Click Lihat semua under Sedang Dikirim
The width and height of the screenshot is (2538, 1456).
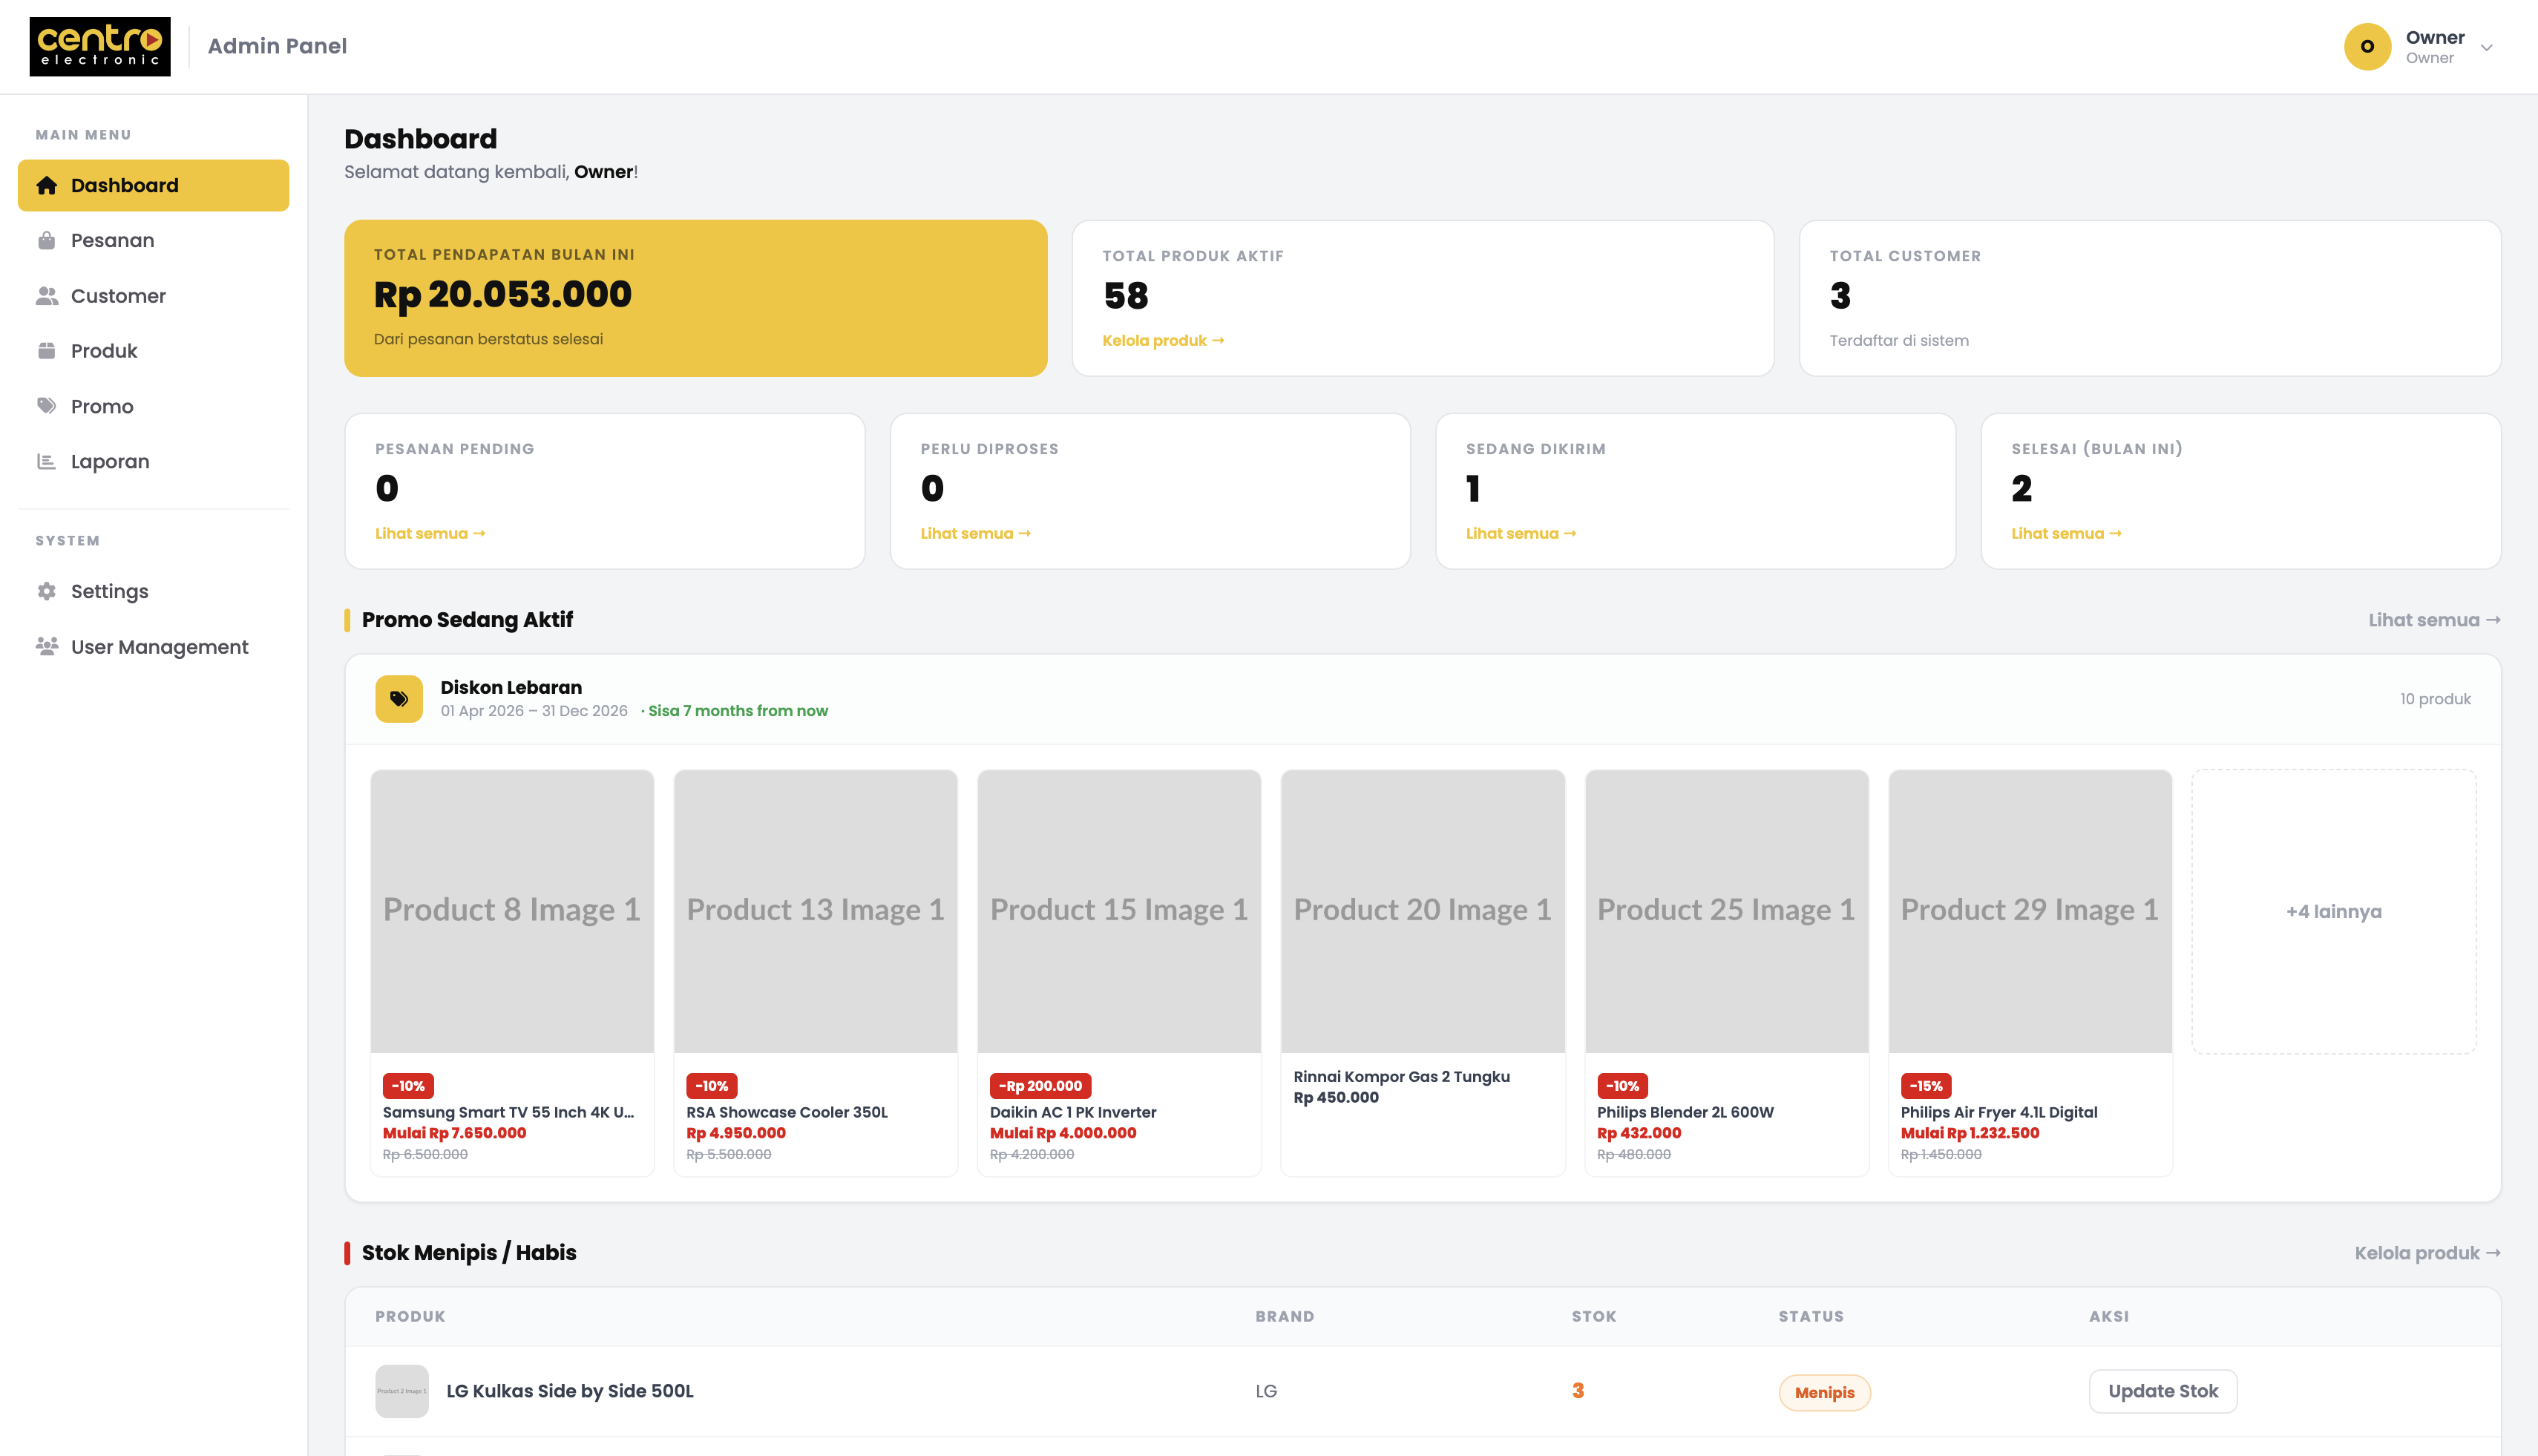[1521, 533]
